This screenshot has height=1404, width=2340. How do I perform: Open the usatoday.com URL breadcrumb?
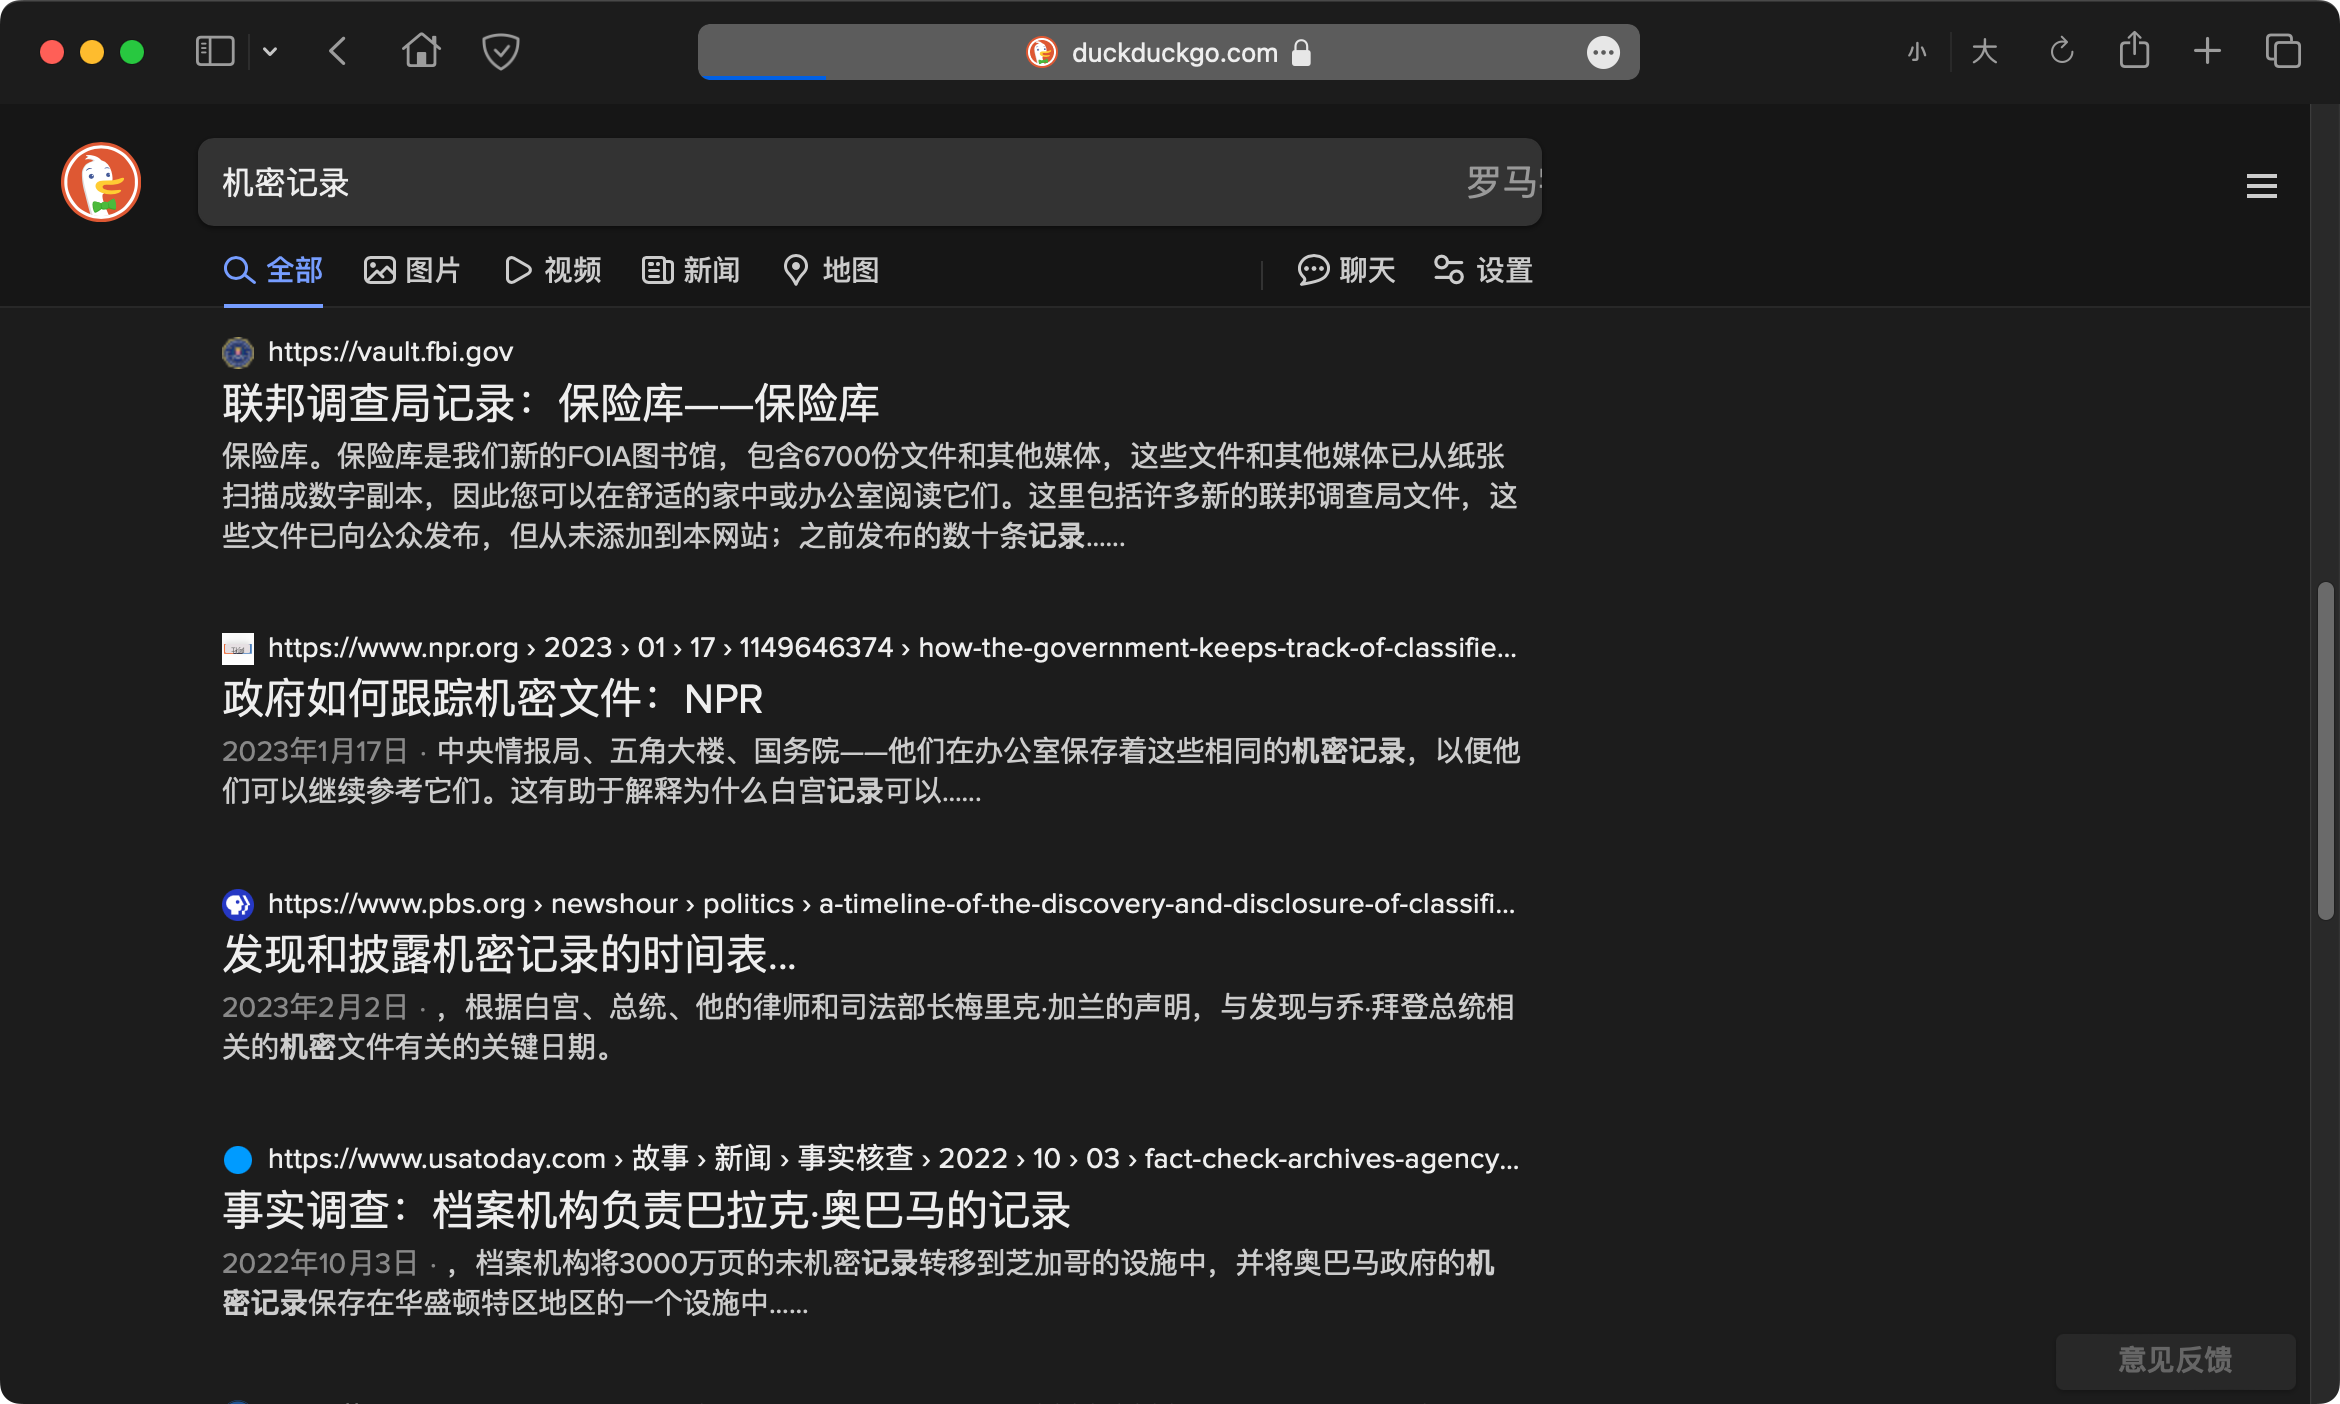(x=893, y=1159)
